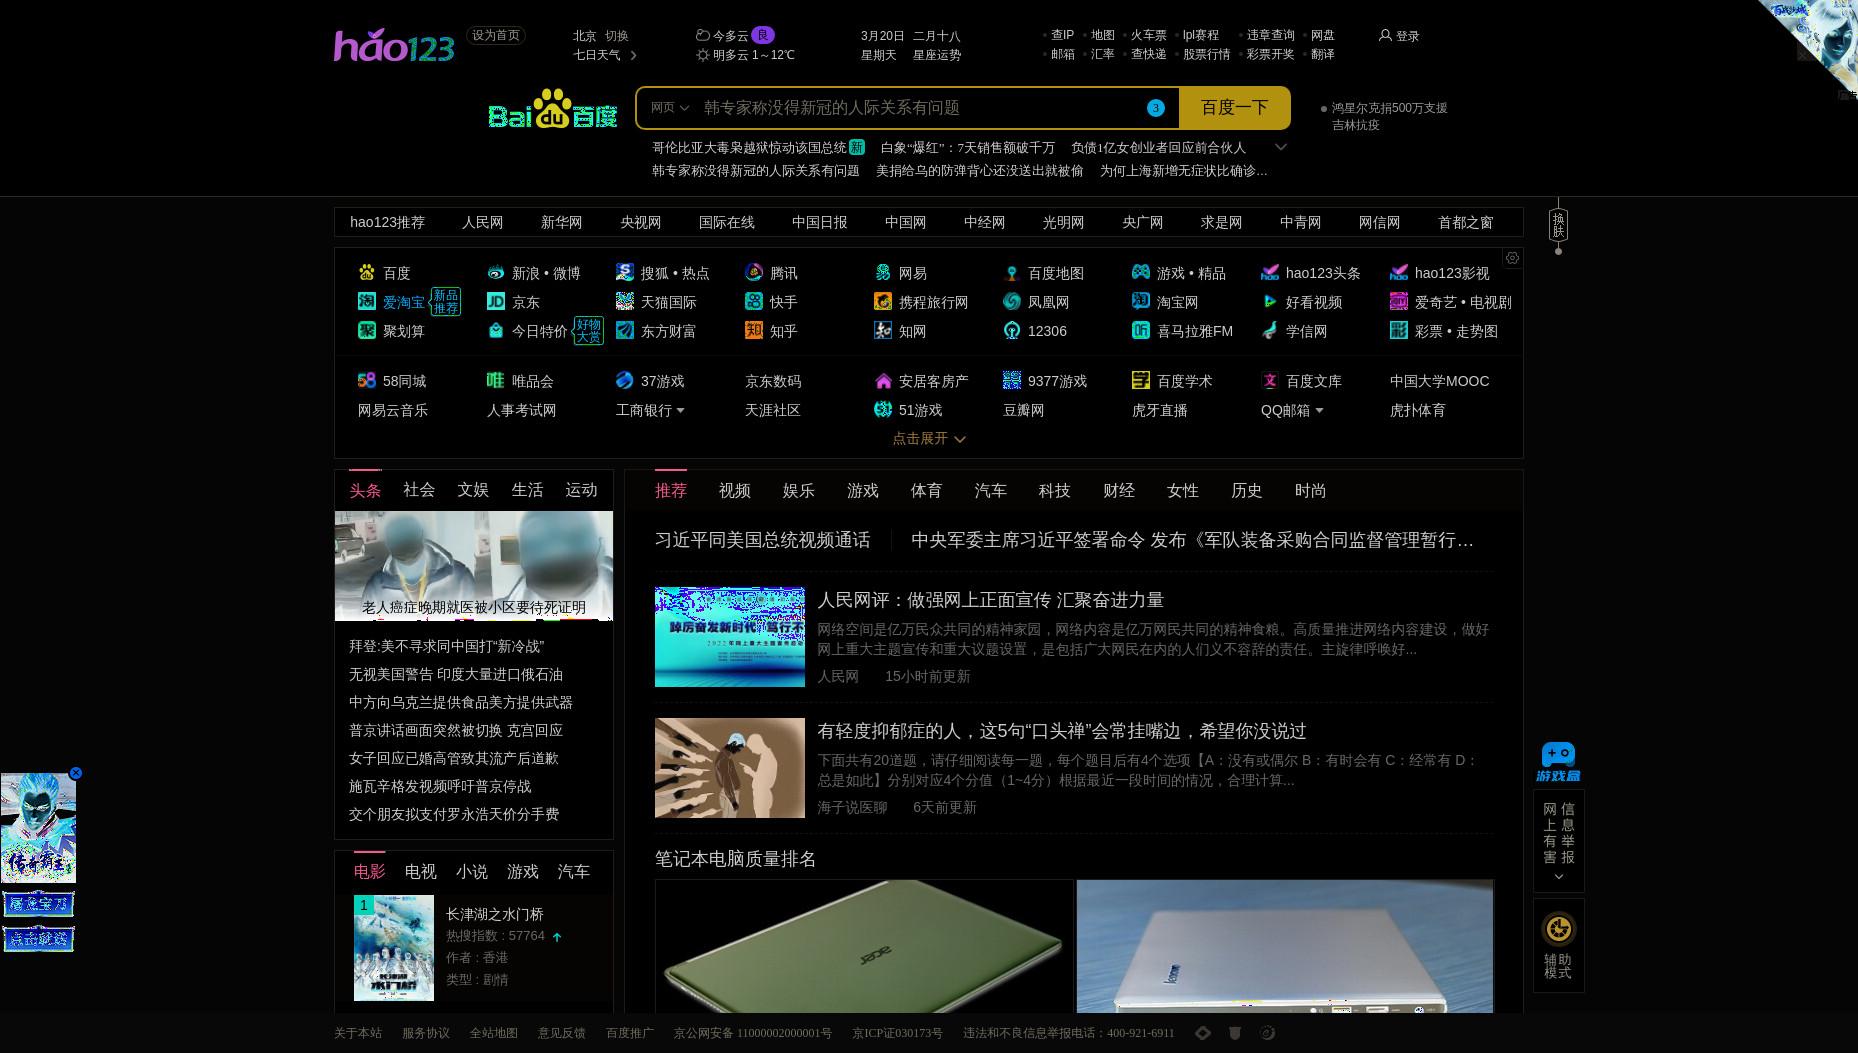This screenshot has width=1858, height=1053.
Task: Open the 12306 icon link
Action: [x=1012, y=330]
